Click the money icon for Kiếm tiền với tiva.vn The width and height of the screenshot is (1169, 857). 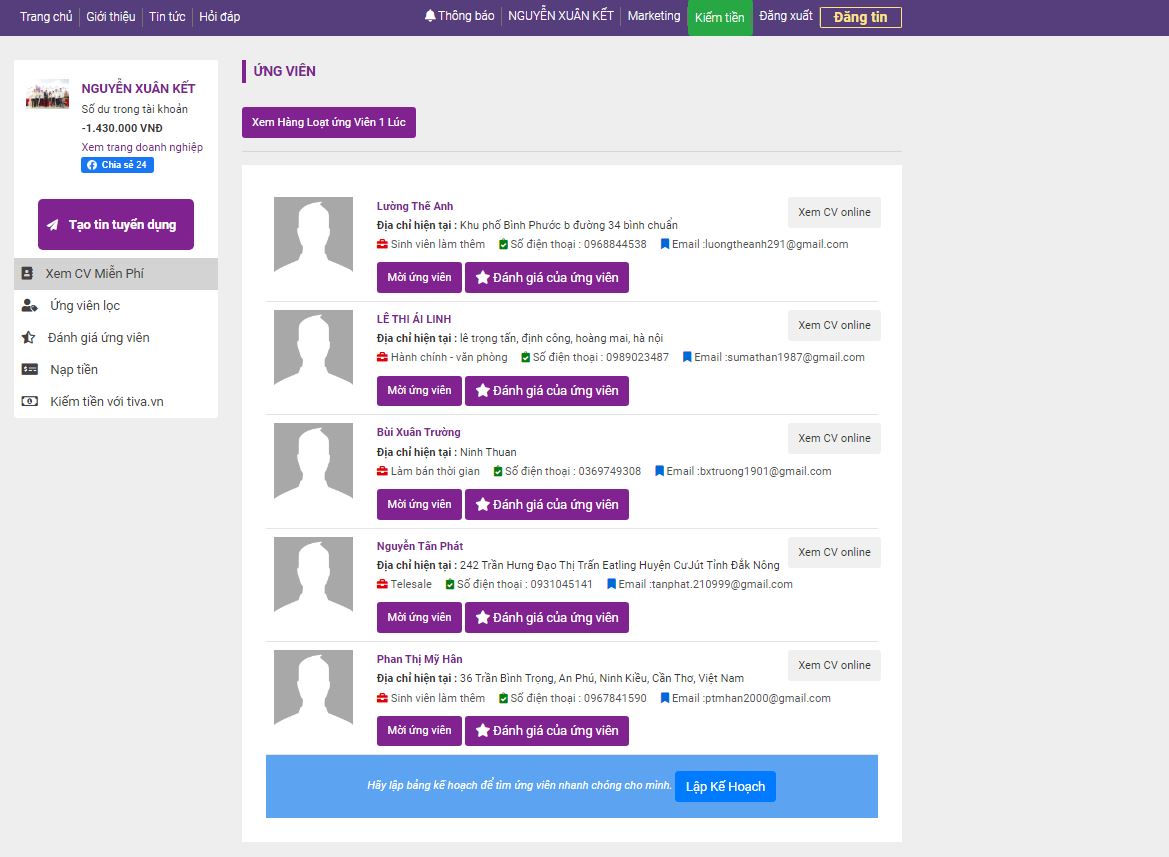30,402
